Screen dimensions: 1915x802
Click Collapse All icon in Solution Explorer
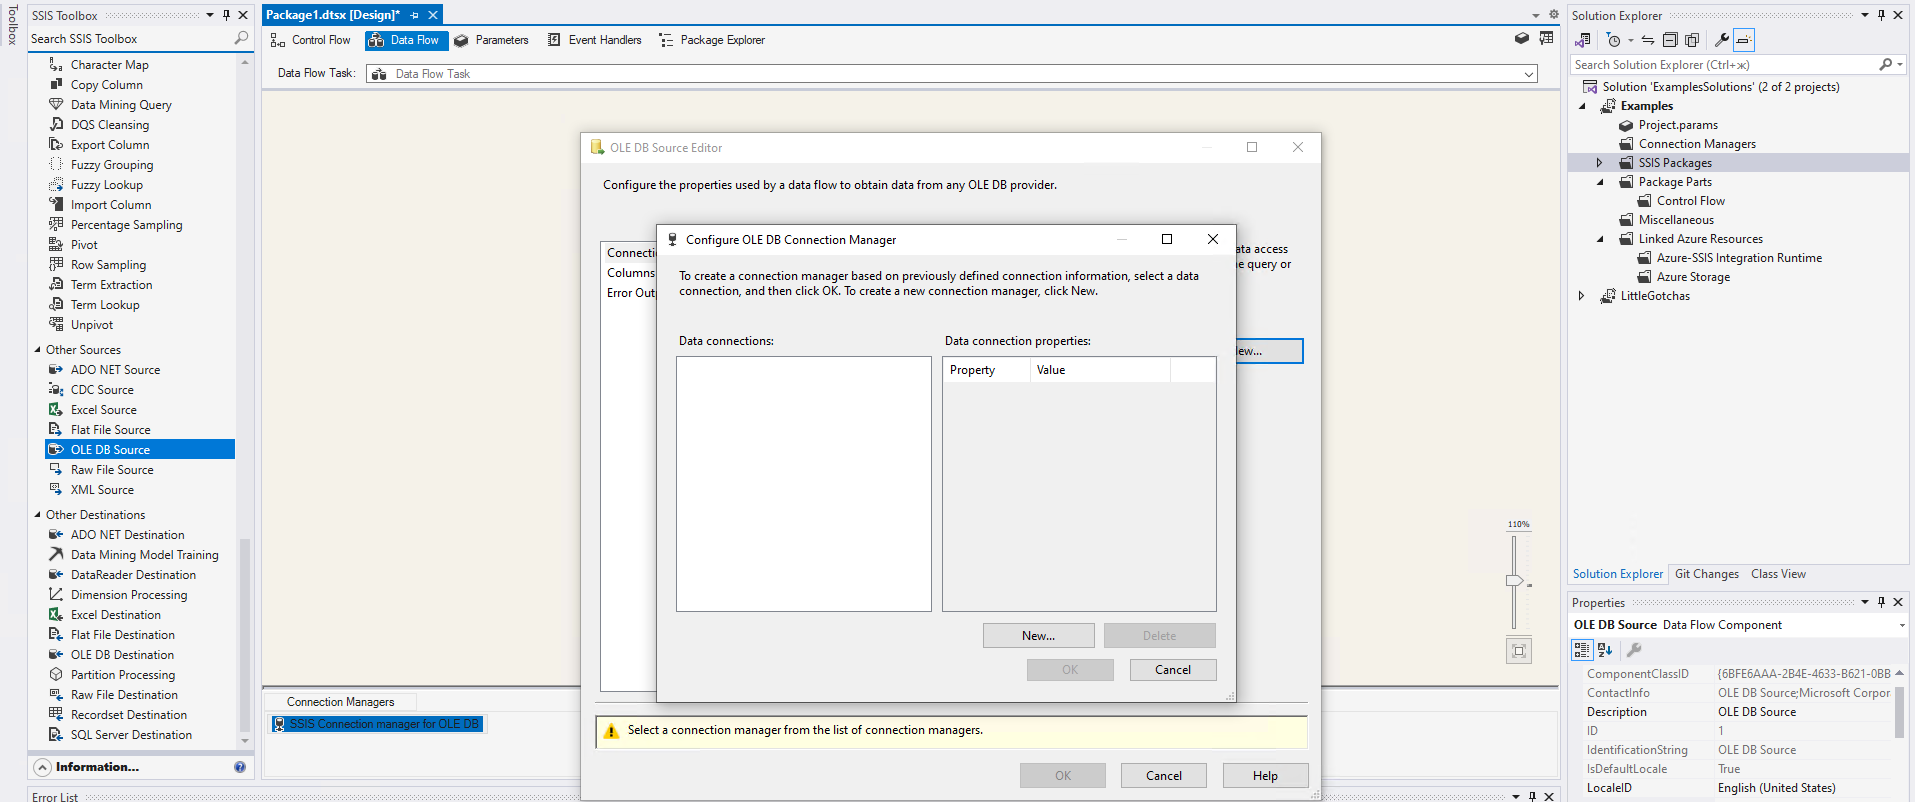(x=1670, y=40)
